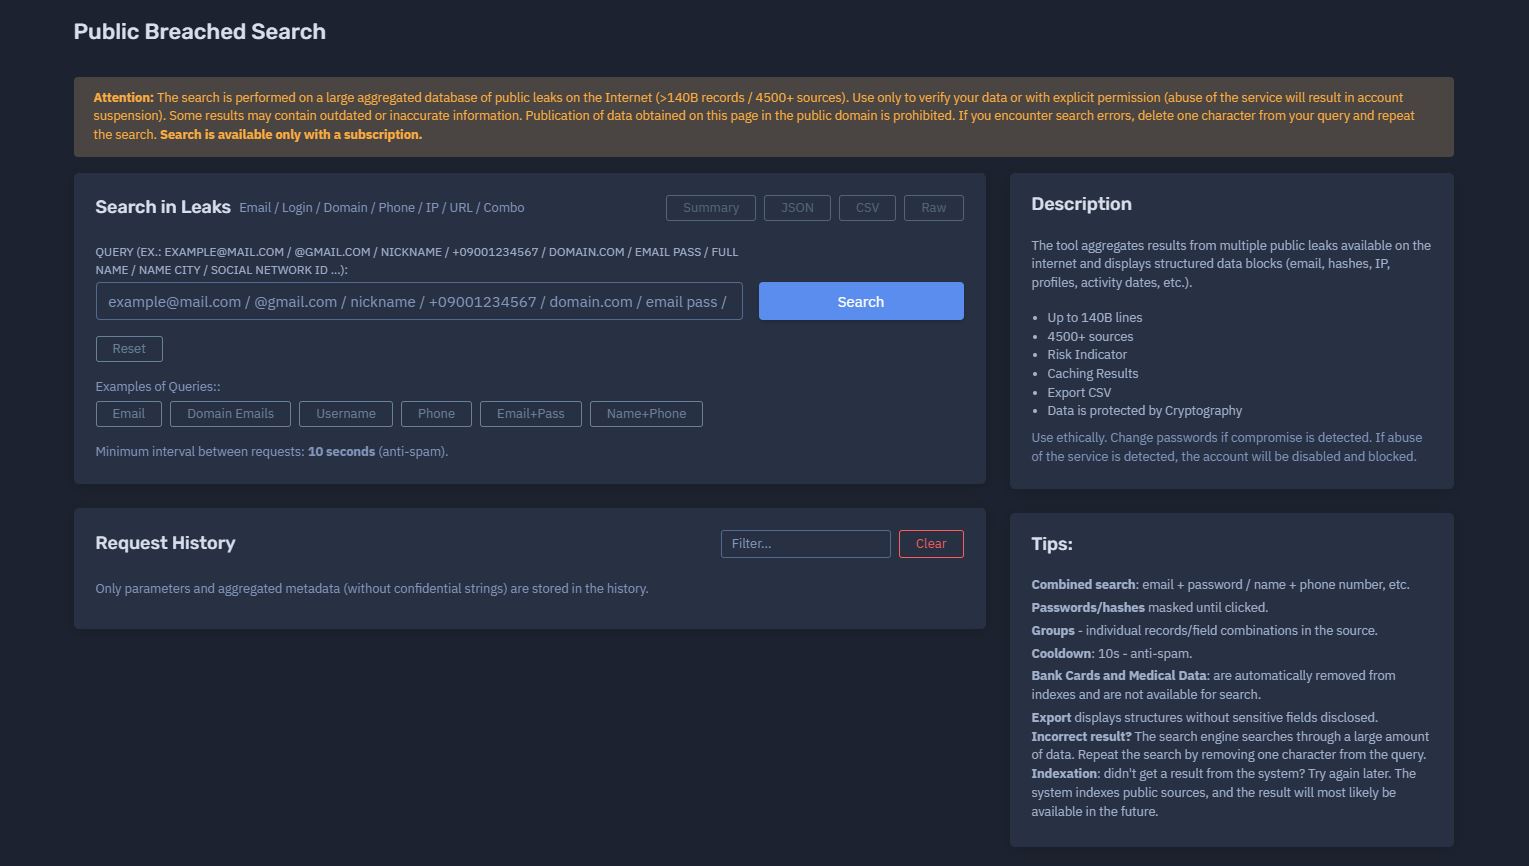Viewport: 1529px width, 866px height.
Task: Click the Public Breached Search page title
Action: (200, 32)
